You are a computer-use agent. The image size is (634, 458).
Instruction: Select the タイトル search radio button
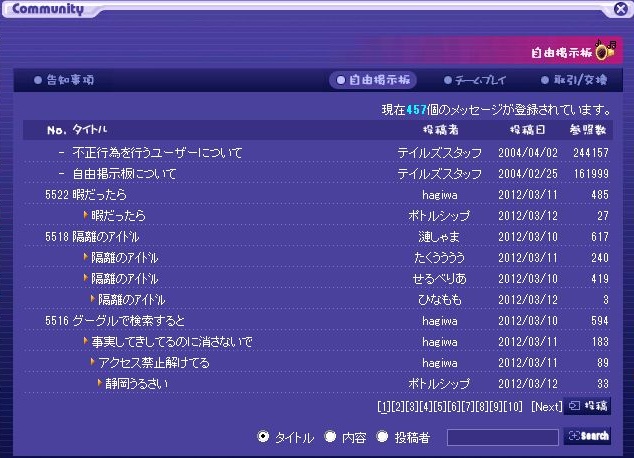(x=264, y=436)
